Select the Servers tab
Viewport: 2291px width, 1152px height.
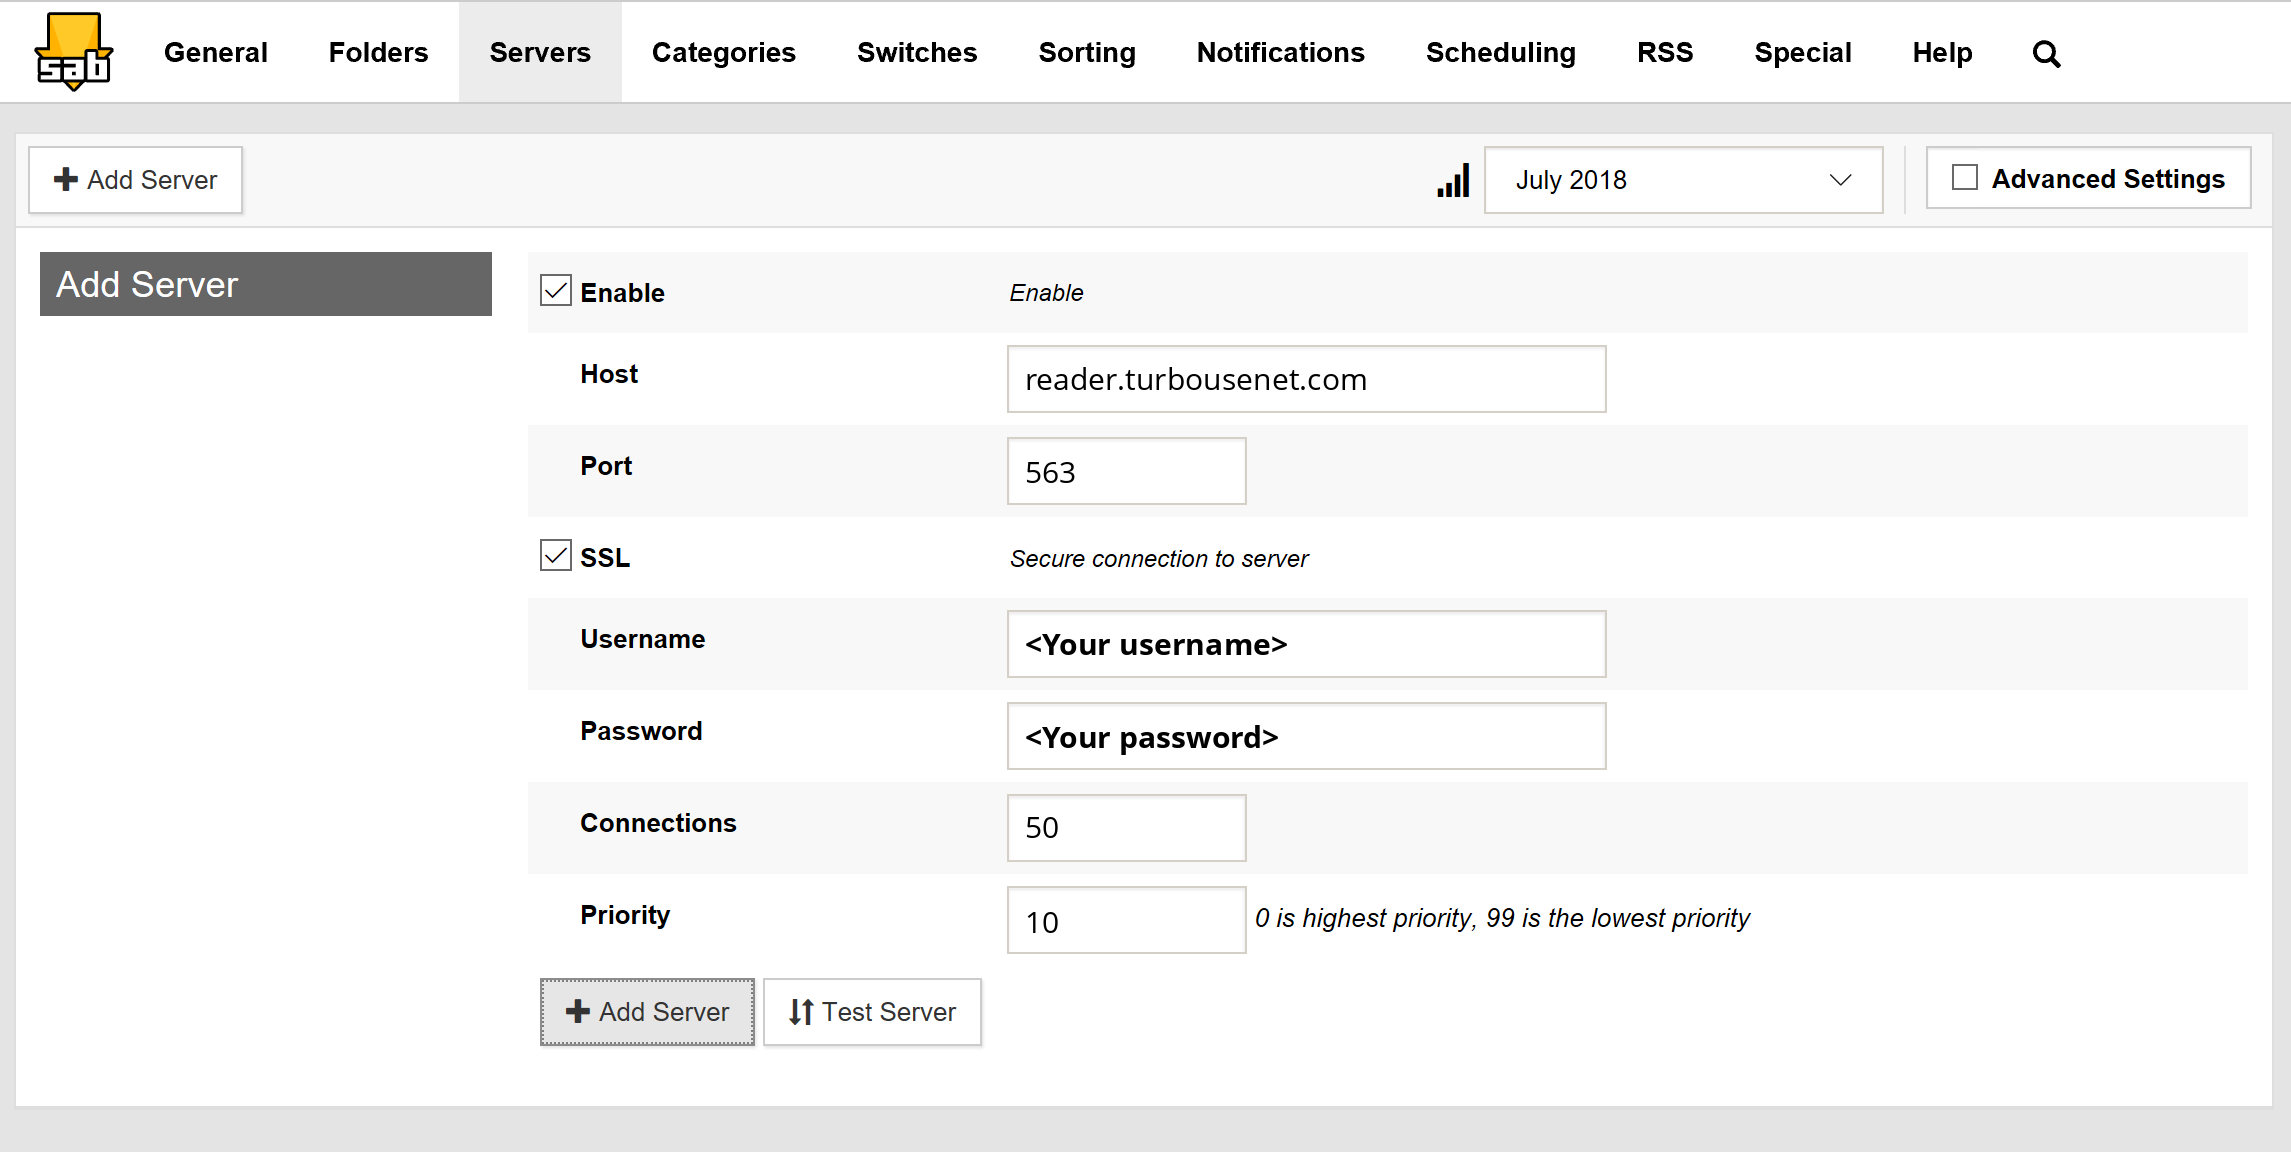pos(540,52)
